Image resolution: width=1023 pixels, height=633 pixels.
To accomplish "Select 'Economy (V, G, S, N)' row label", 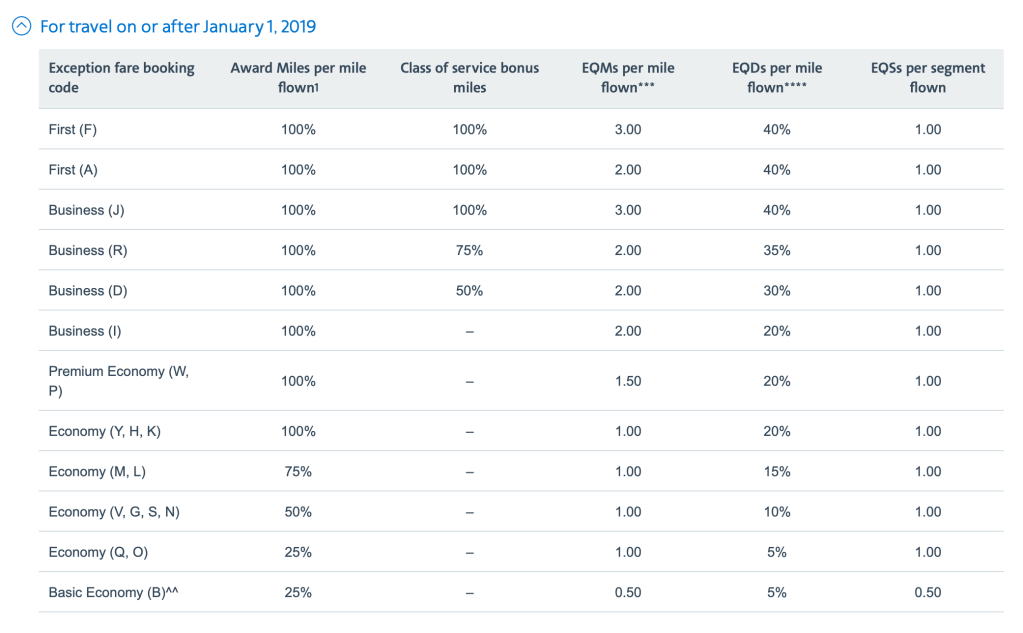I will coord(114,512).
